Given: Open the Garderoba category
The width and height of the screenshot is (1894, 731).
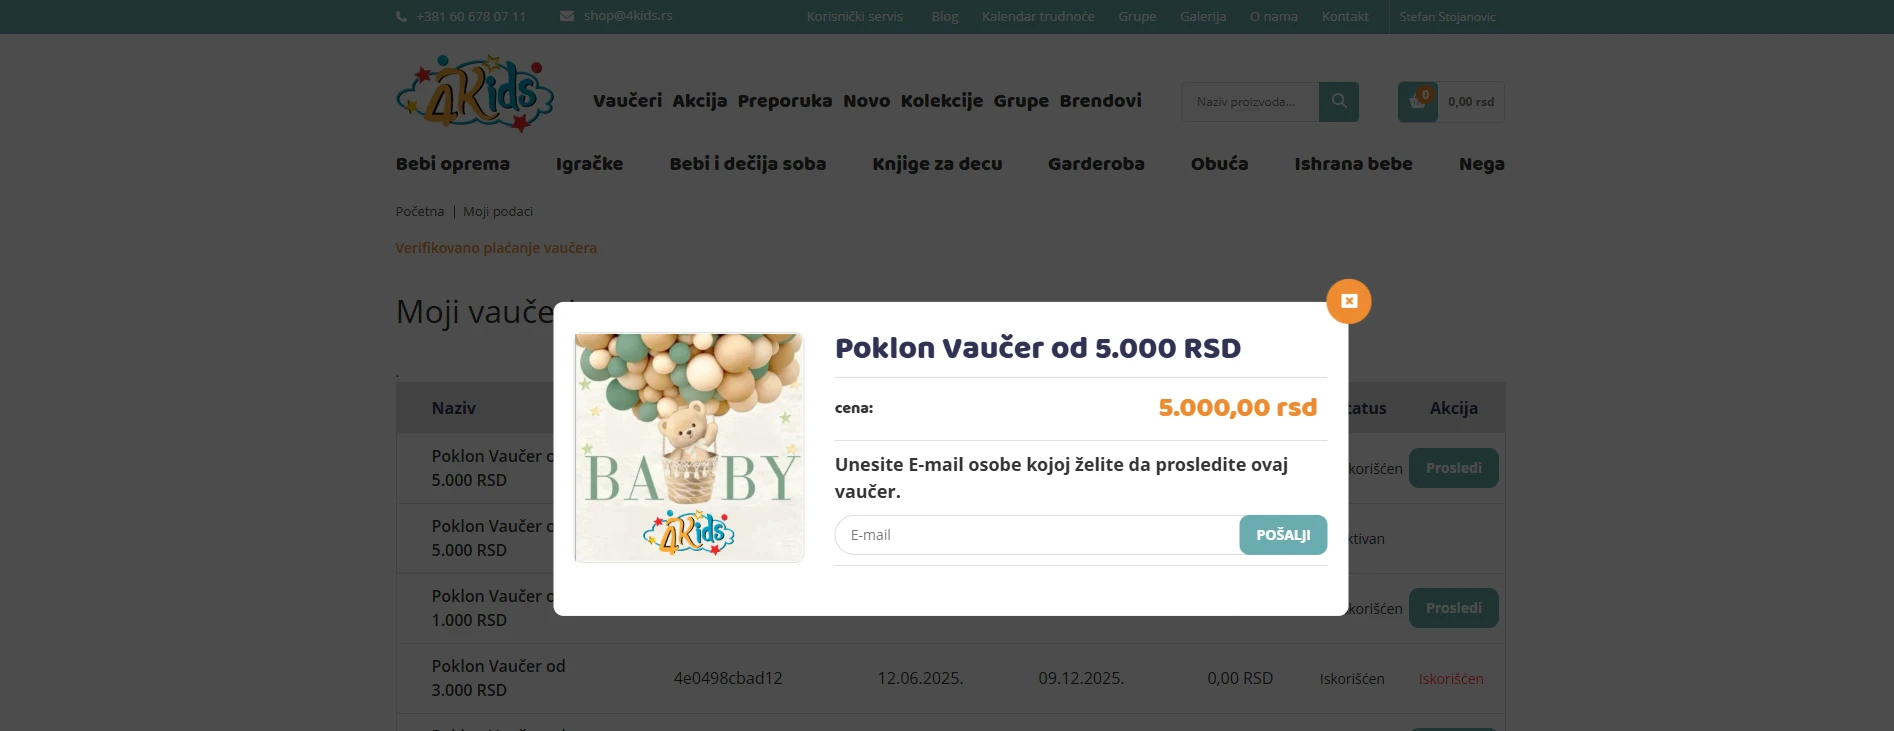Looking at the screenshot, I should [x=1096, y=164].
